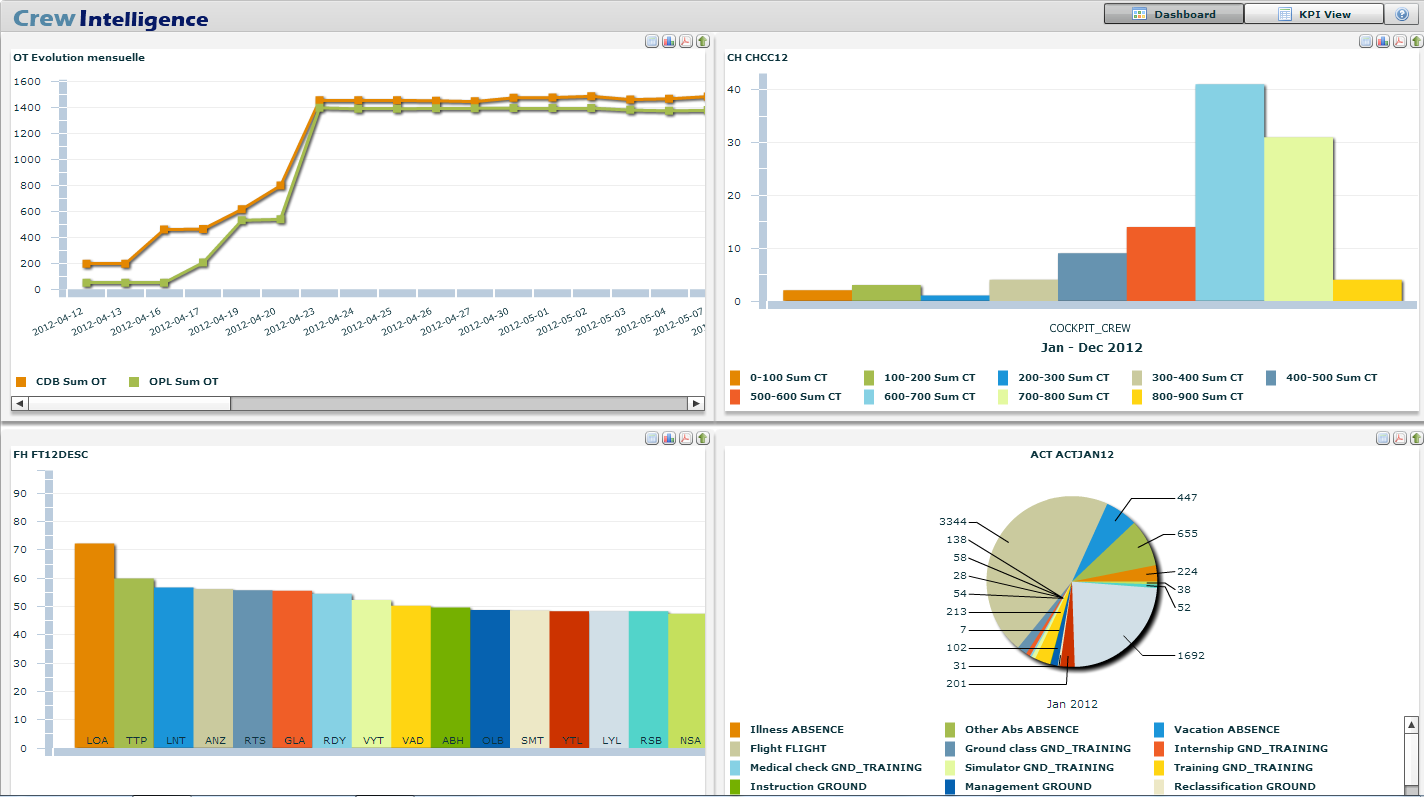The width and height of the screenshot is (1424, 797).
Task: Click bar chart icon in CH CHCC12 panel
Action: (1383, 41)
